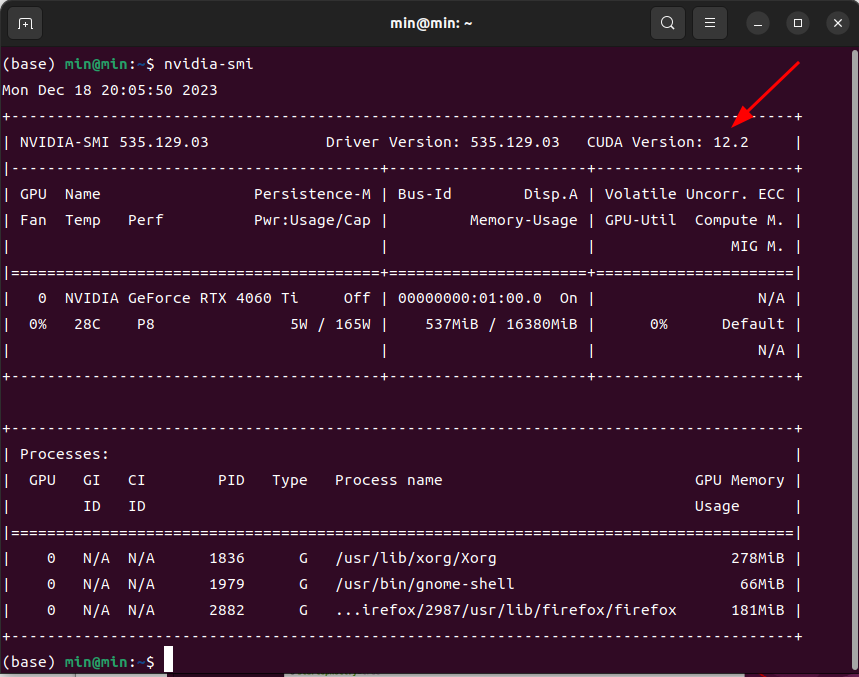This screenshot has height=677, width=859.
Task: Click Driver Version: 535.129.03
Action: 443,142
